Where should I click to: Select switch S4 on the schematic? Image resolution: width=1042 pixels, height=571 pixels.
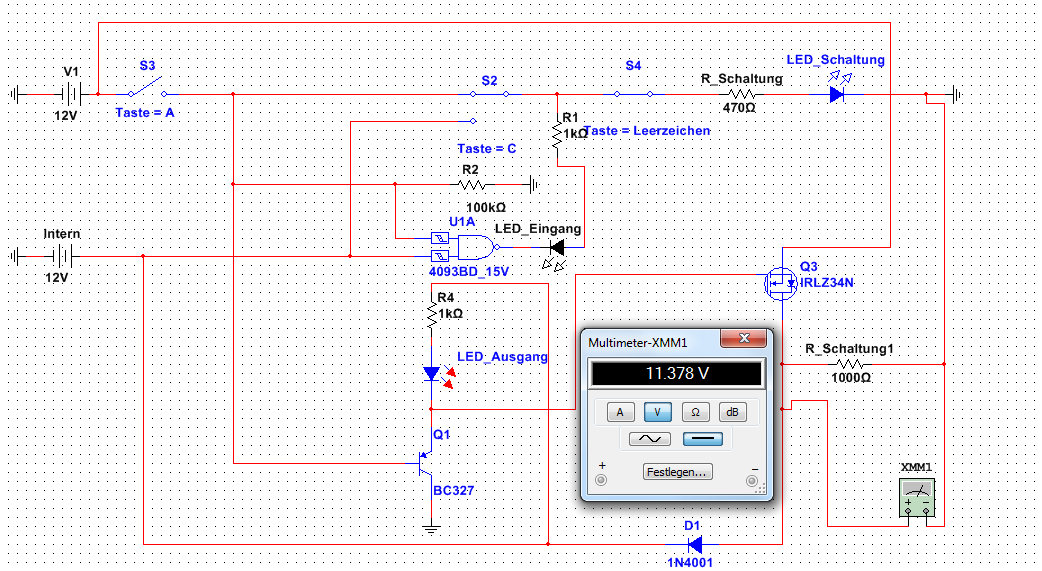tap(633, 94)
